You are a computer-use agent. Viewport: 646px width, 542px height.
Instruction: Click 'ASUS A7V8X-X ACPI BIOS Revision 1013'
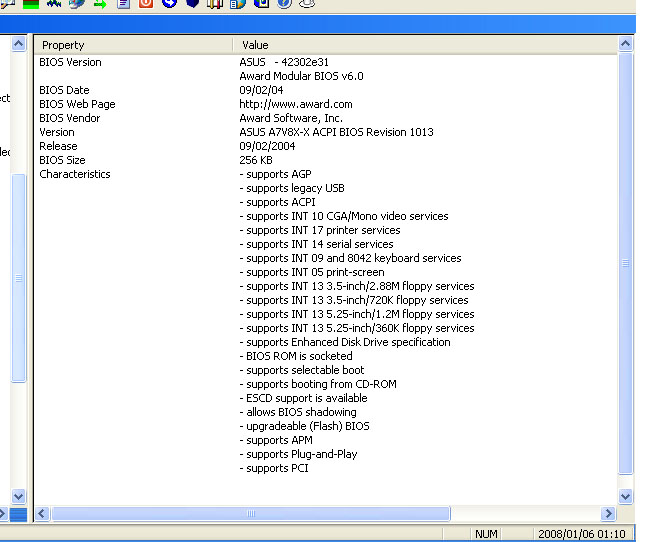[x=336, y=132]
